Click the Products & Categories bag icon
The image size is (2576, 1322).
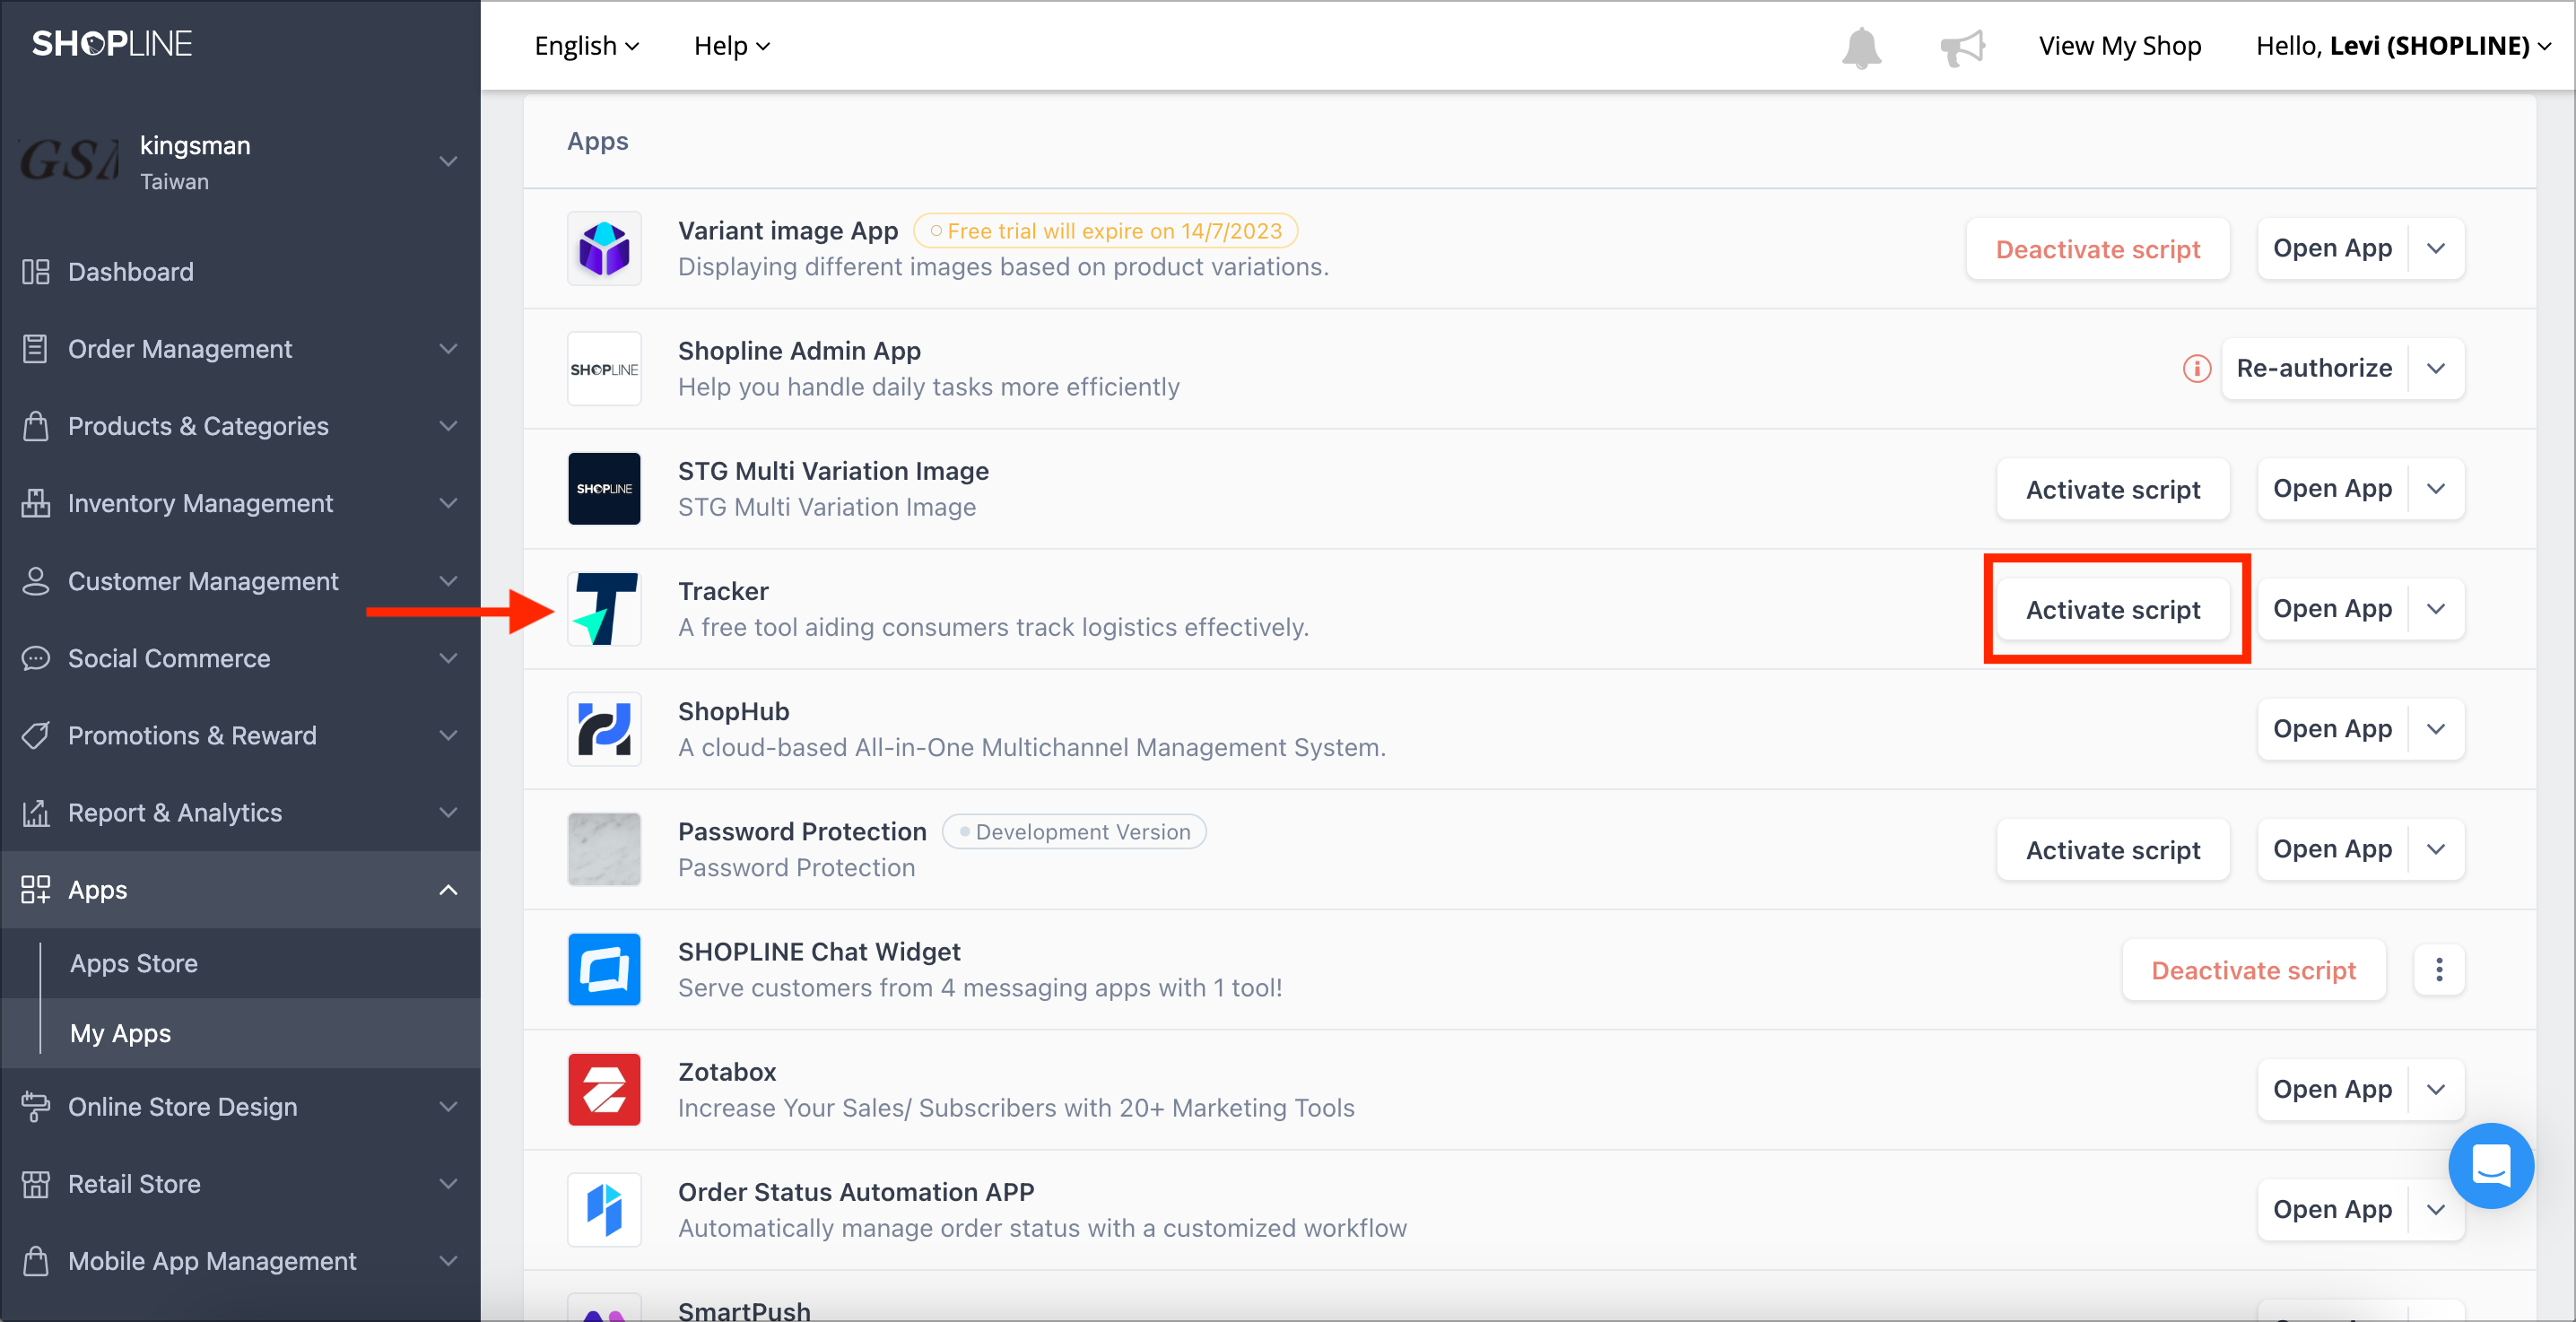point(36,425)
